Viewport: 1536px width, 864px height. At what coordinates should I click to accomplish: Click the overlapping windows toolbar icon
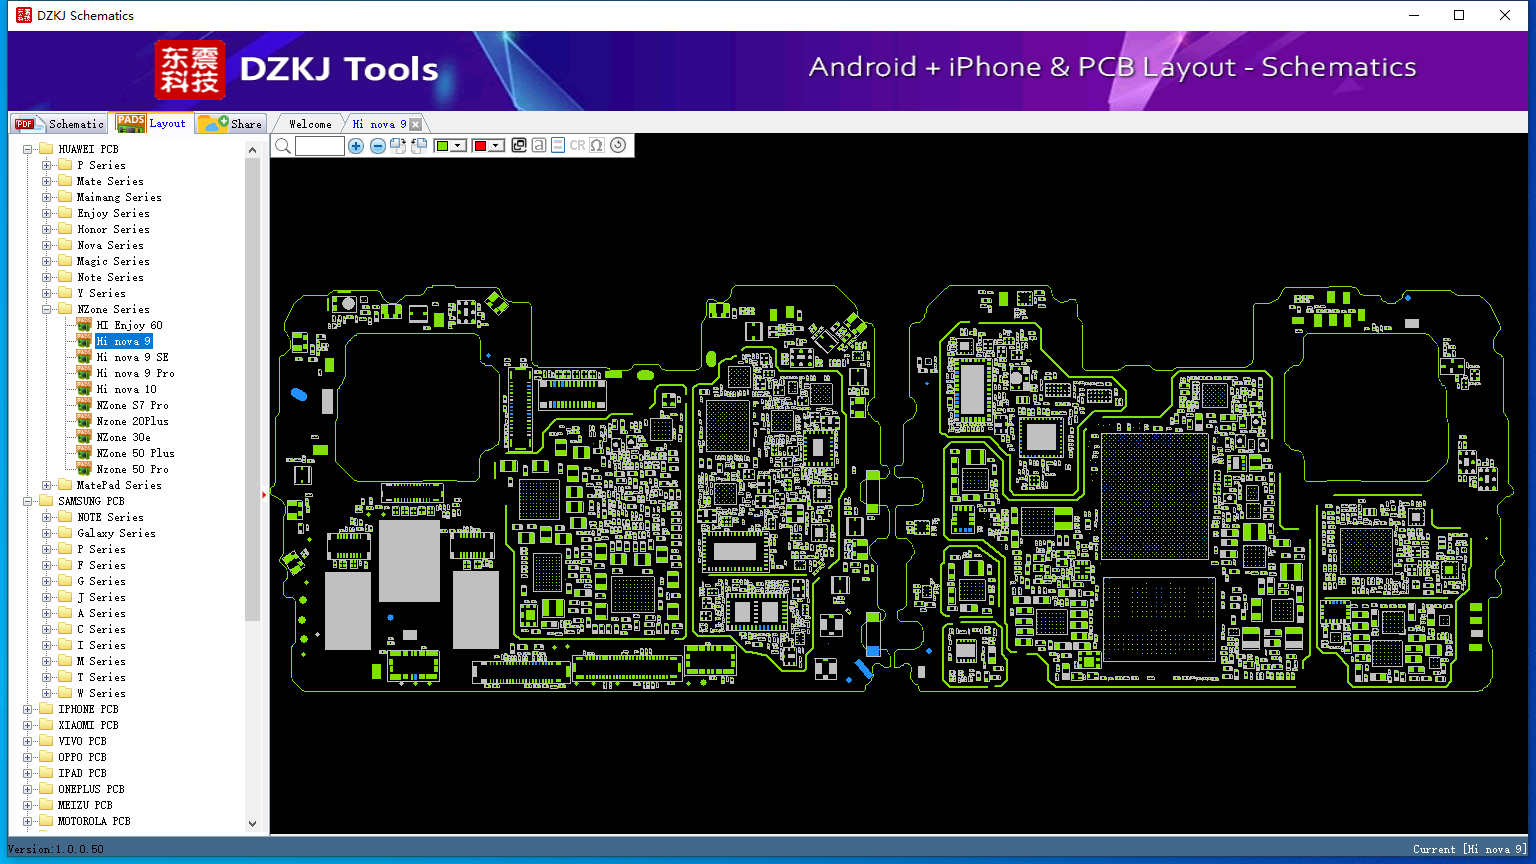[x=519, y=146]
